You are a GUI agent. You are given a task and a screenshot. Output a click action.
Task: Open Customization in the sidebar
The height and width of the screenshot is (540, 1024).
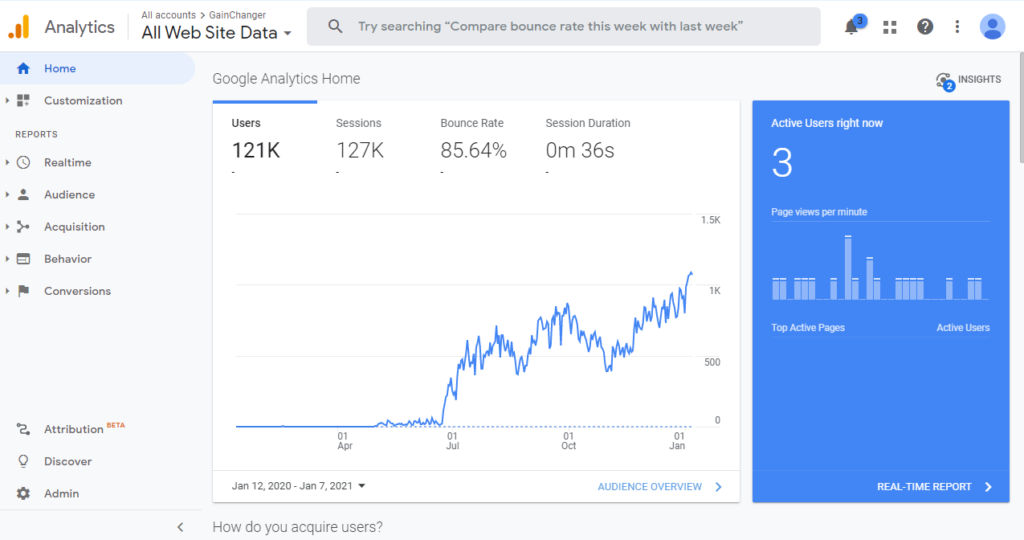83,101
